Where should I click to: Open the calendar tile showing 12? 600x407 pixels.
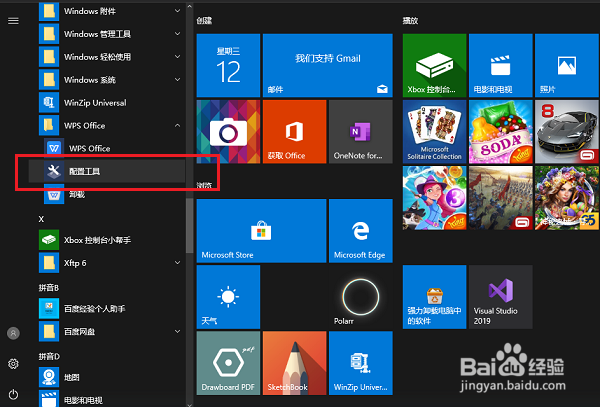pyautogui.click(x=228, y=65)
